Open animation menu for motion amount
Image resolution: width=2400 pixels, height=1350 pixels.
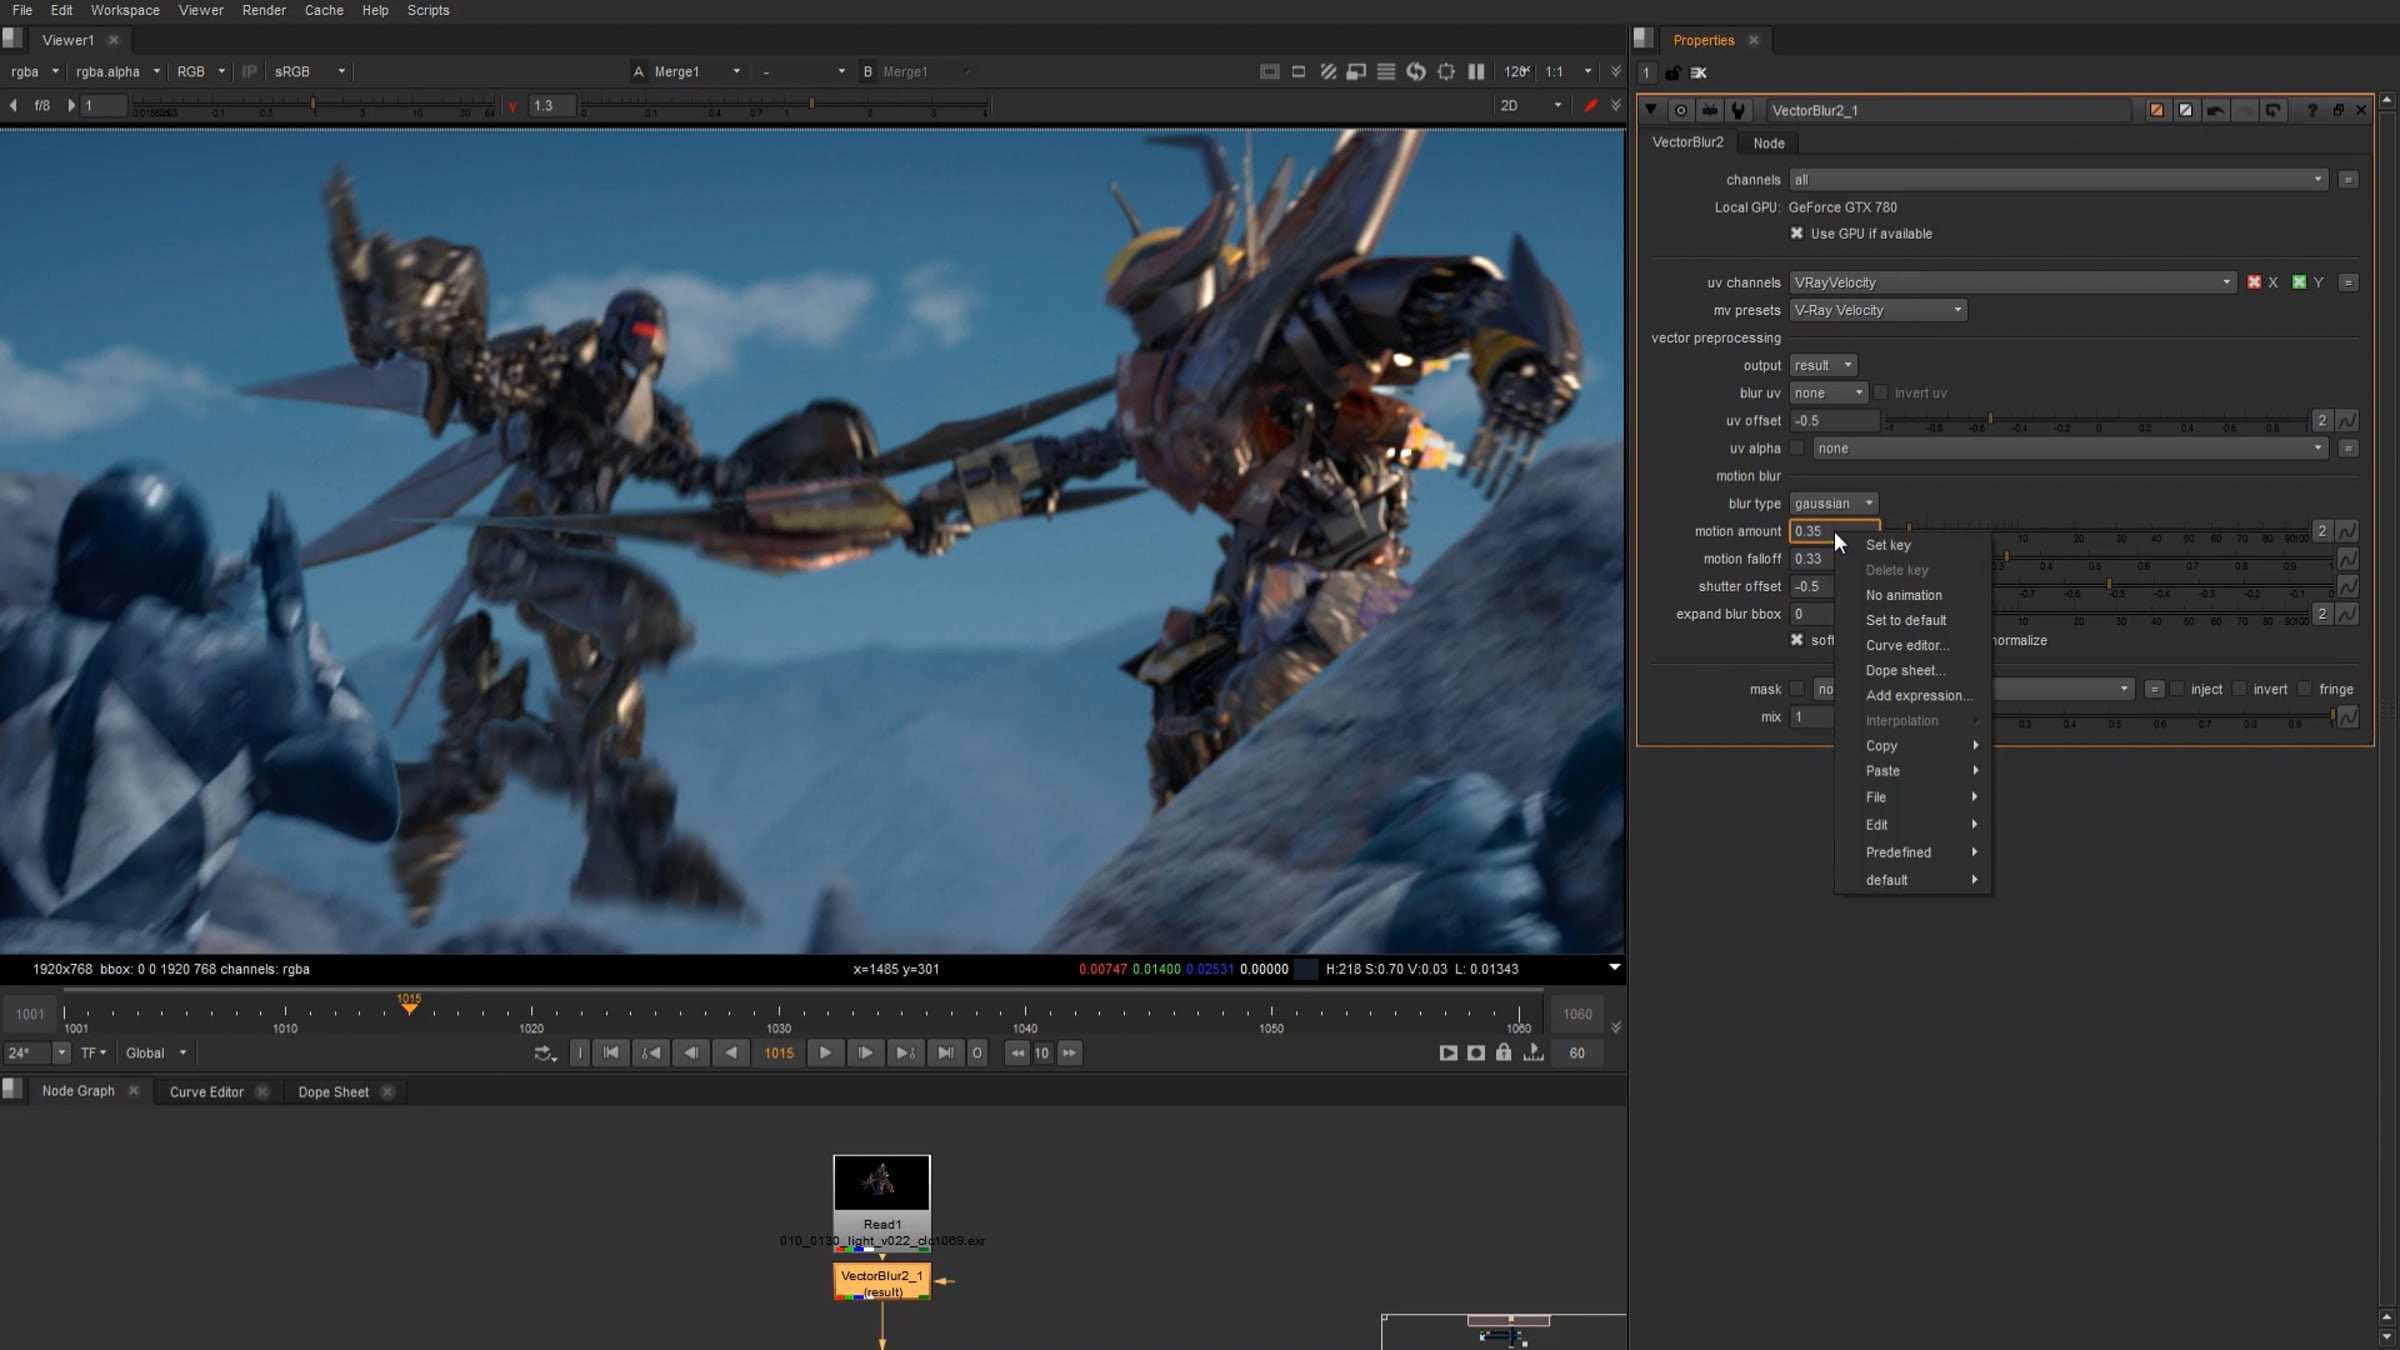2347,531
